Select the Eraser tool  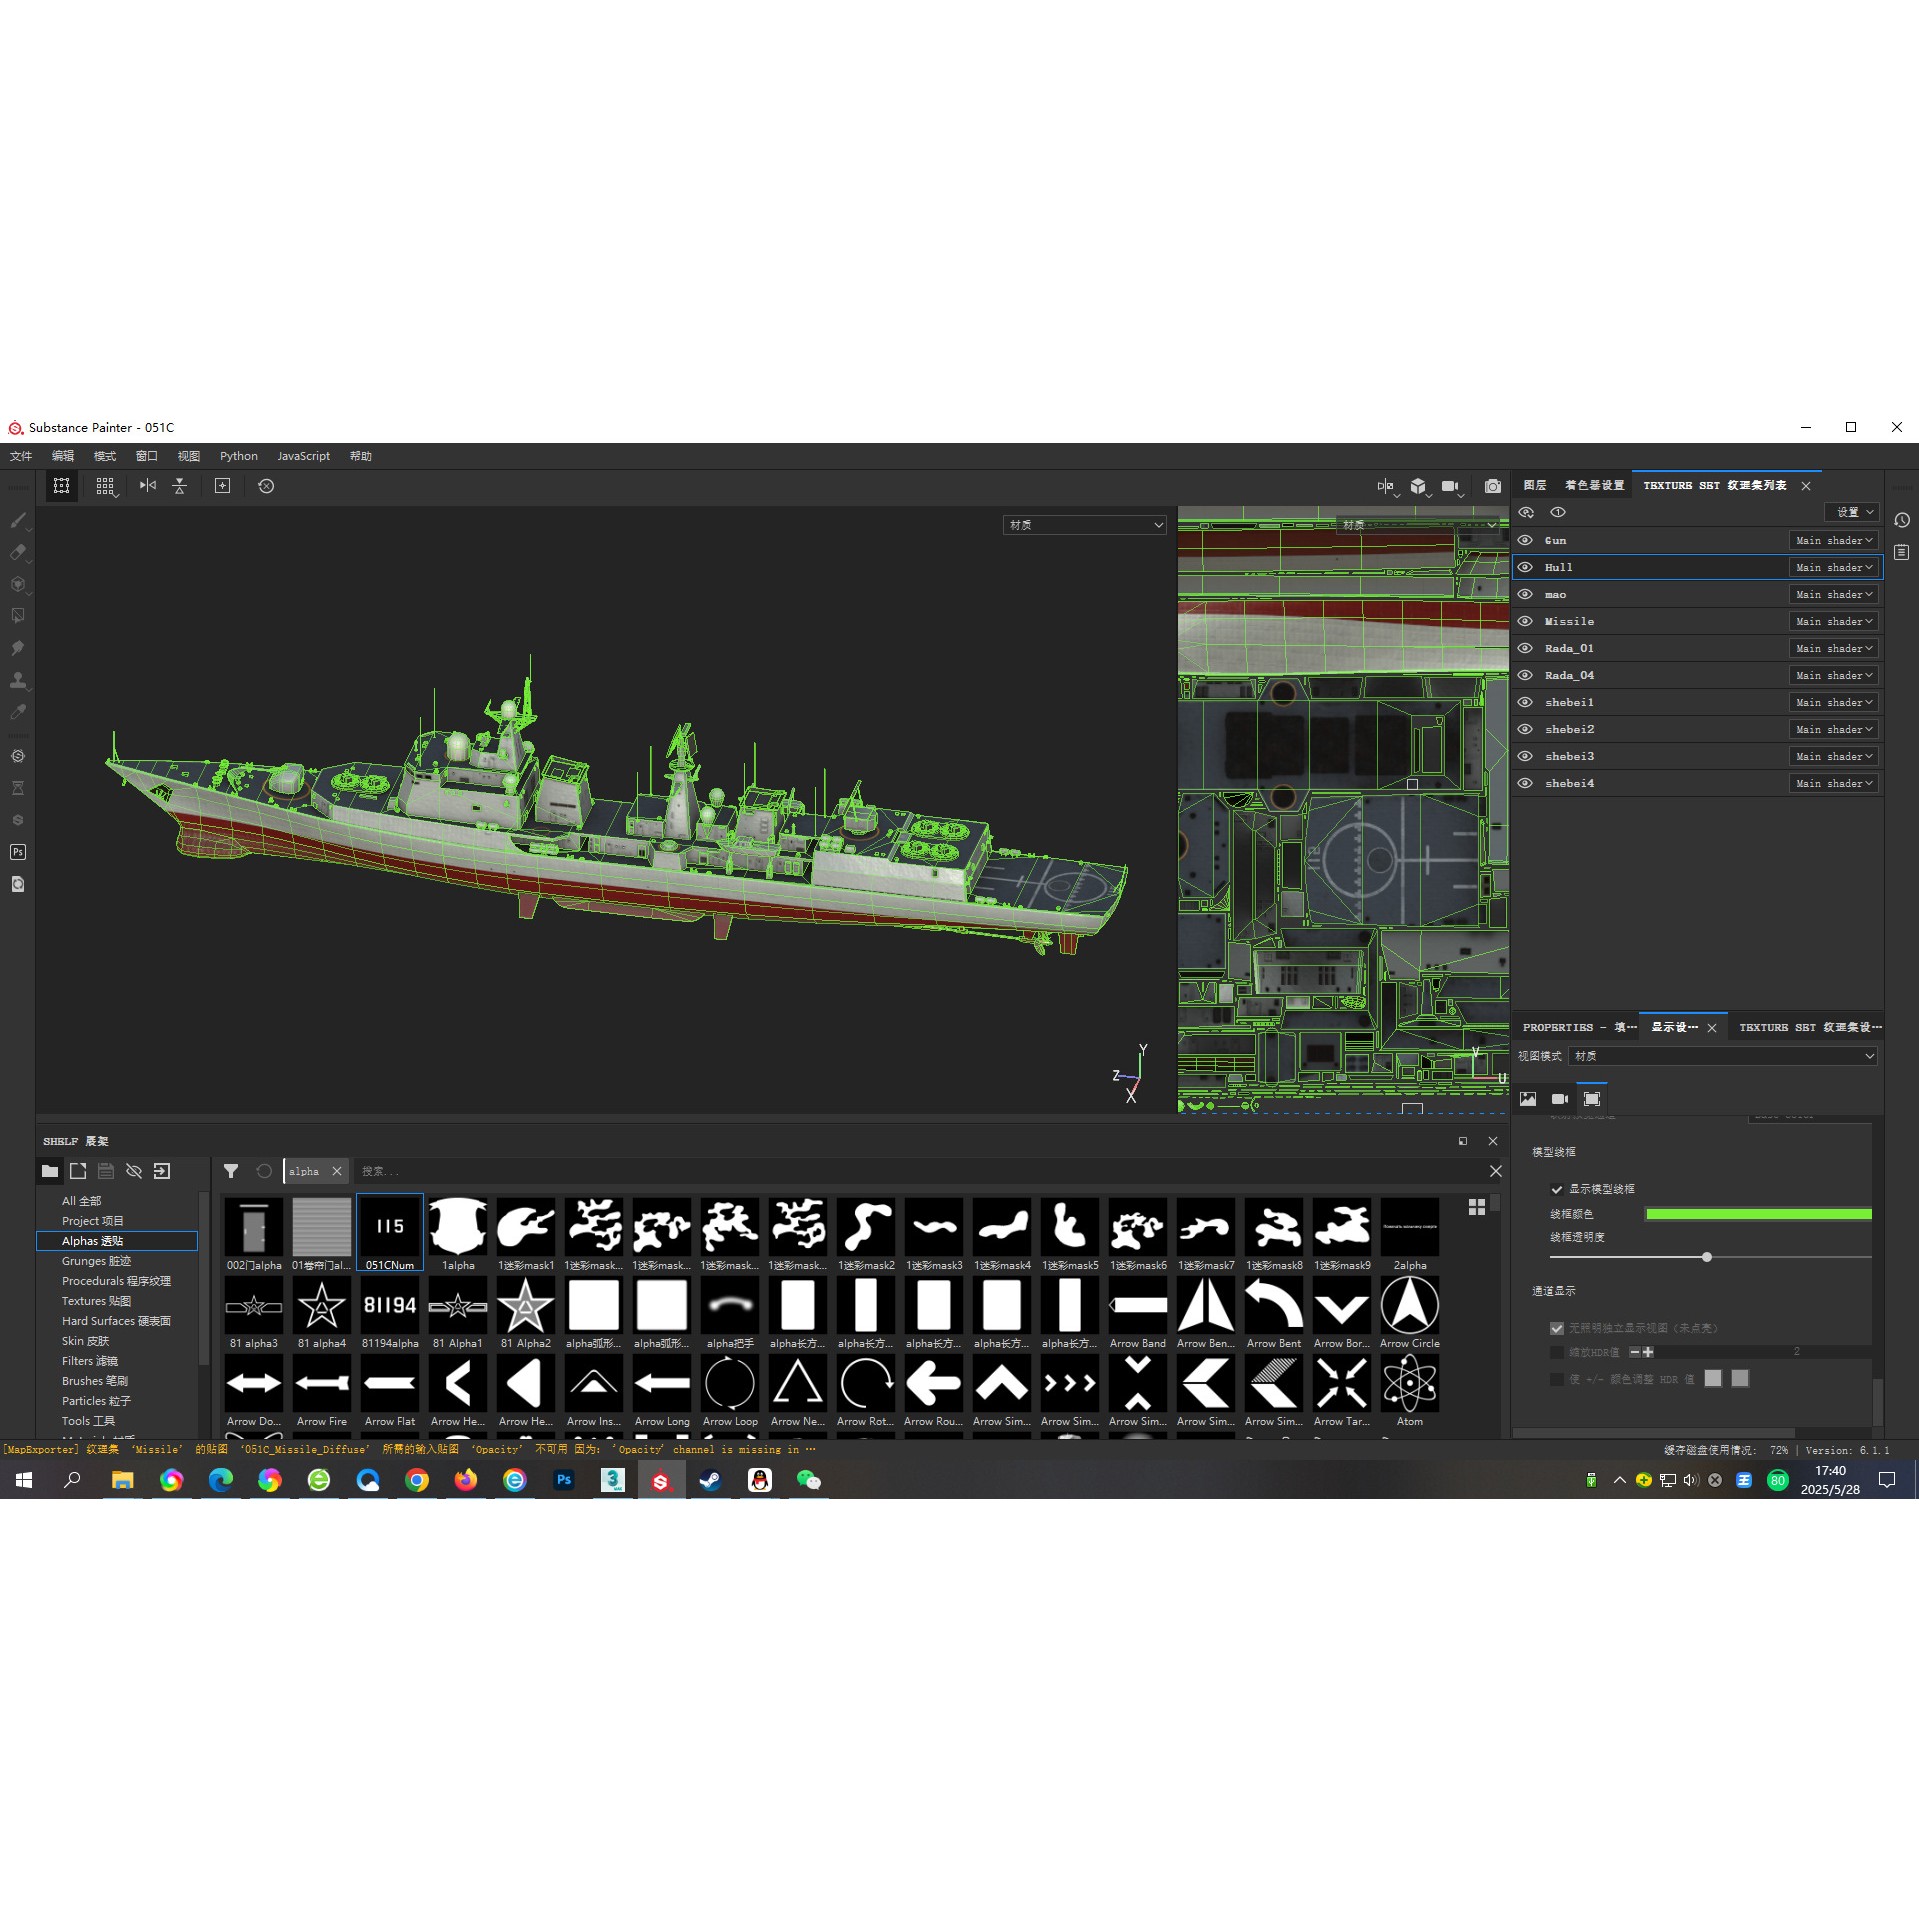tap(18, 551)
